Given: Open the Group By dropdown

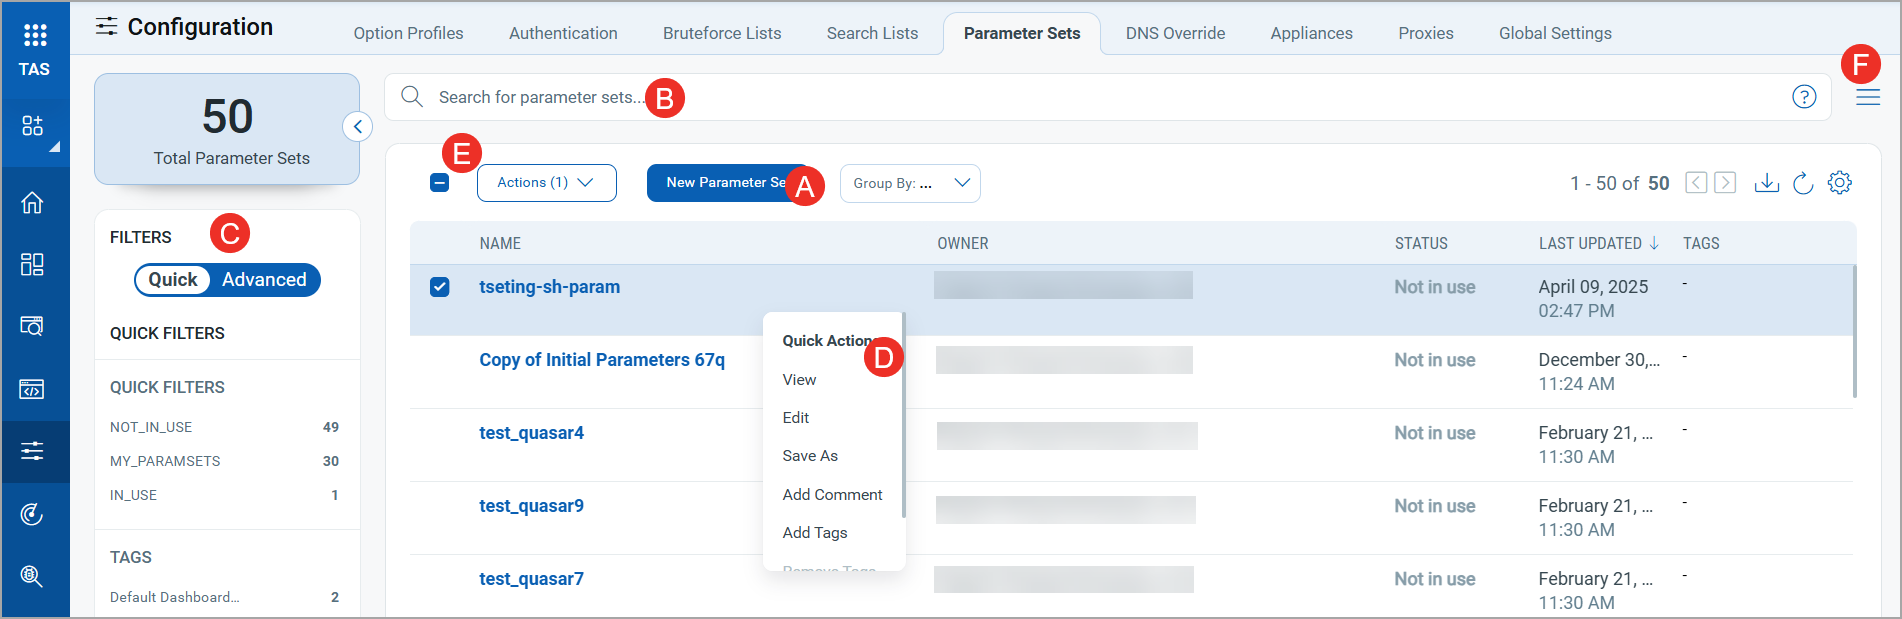Looking at the screenshot, I should coord(910,183).
